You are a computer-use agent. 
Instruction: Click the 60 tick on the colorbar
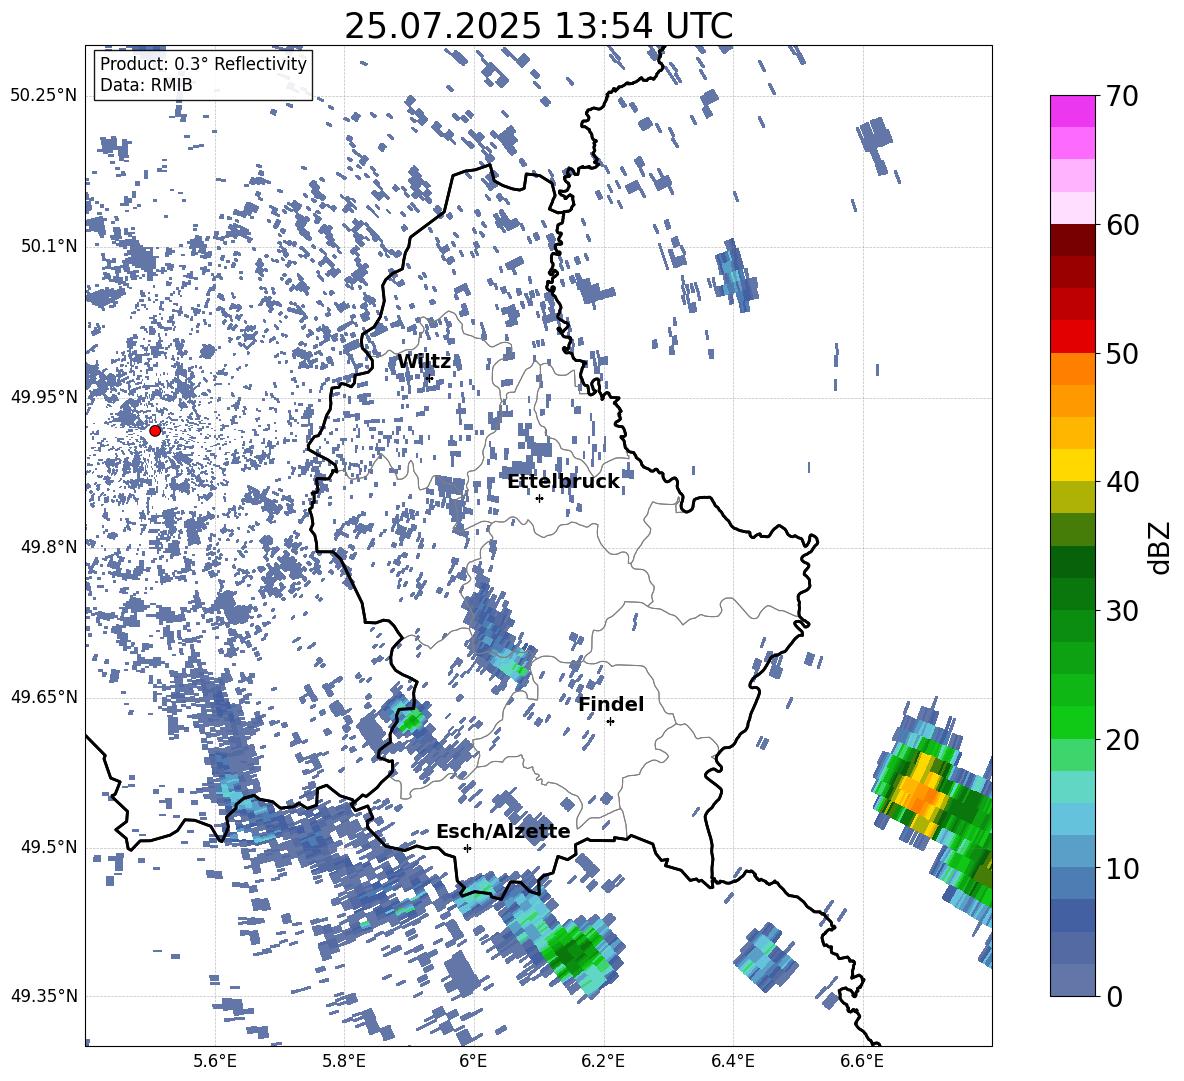click(x=1122, y=225)
